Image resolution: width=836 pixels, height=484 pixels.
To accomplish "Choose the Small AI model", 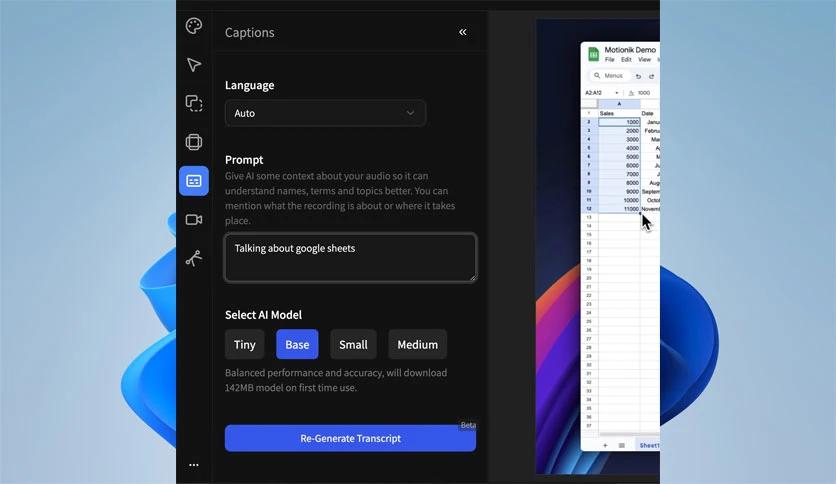I will 353,344.
